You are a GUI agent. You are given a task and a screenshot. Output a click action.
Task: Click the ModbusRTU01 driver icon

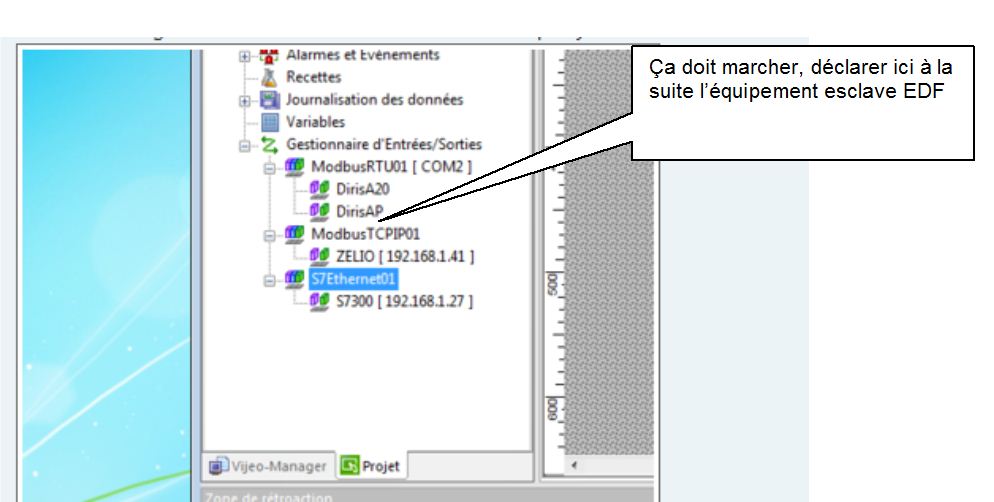[x=294, y=166]
